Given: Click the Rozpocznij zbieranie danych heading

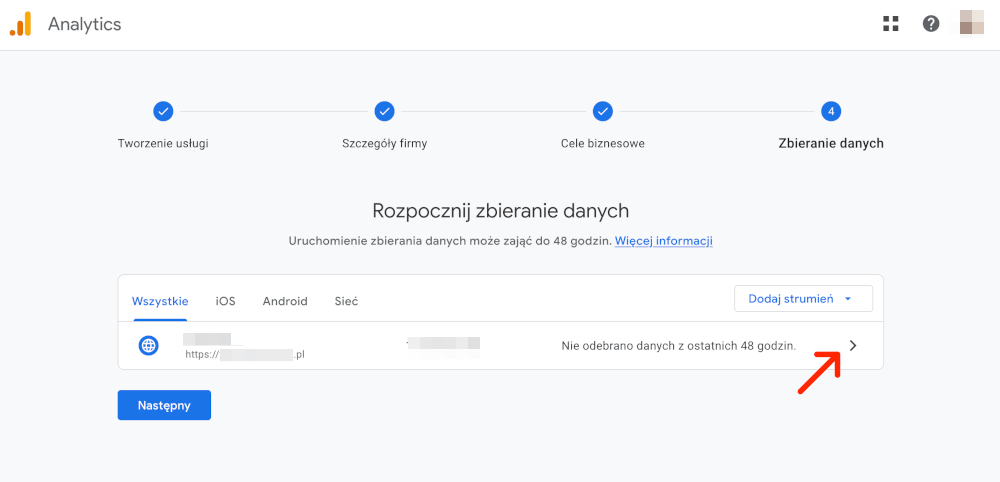Looking at the screenshot, I should (501, 210).
